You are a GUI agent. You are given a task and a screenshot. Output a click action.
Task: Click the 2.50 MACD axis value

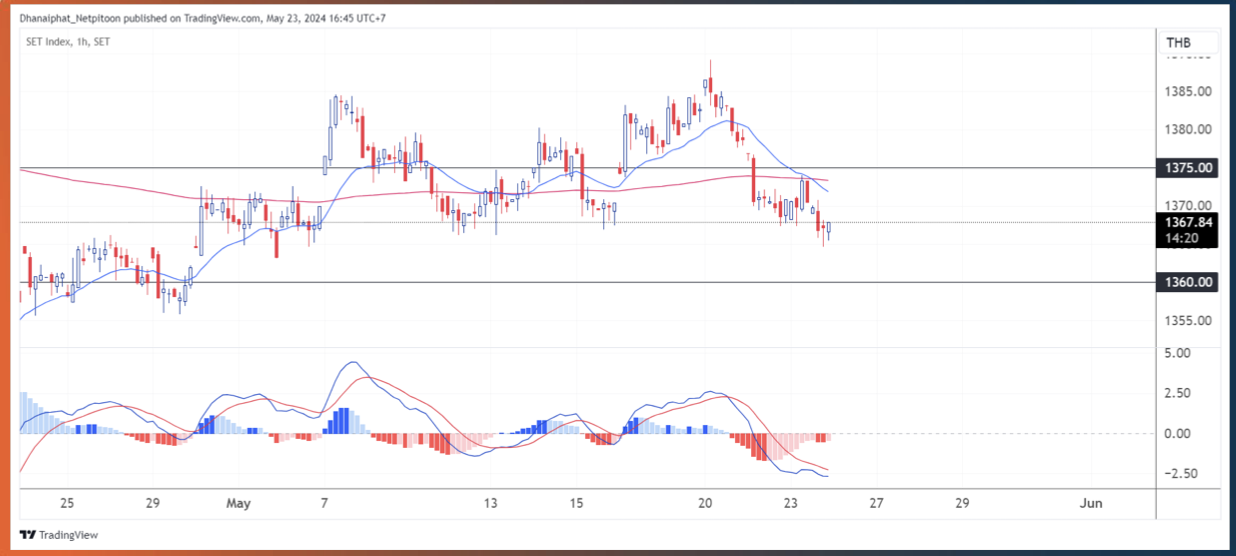coord(1177,393)
